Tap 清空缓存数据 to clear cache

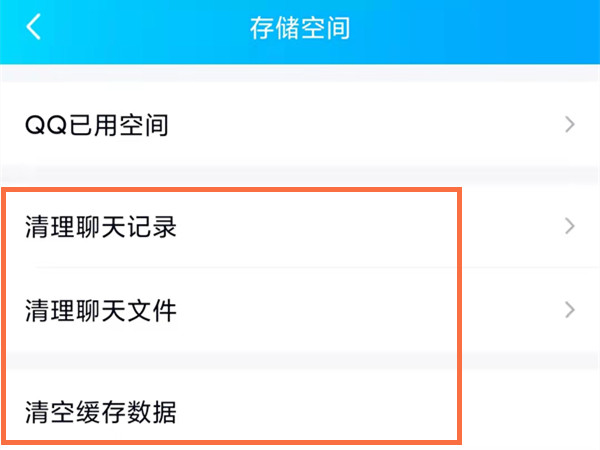coord(101,411)
